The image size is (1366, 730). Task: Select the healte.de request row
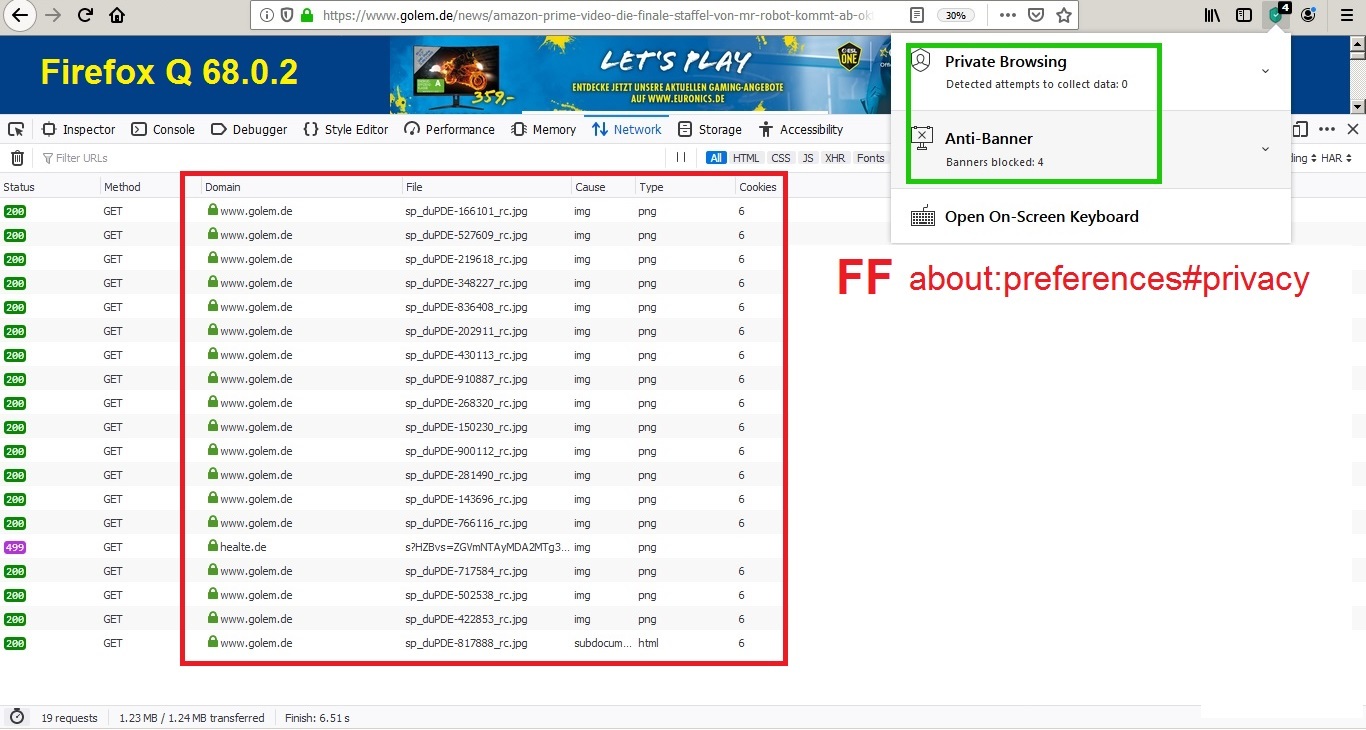click(683, 547)
